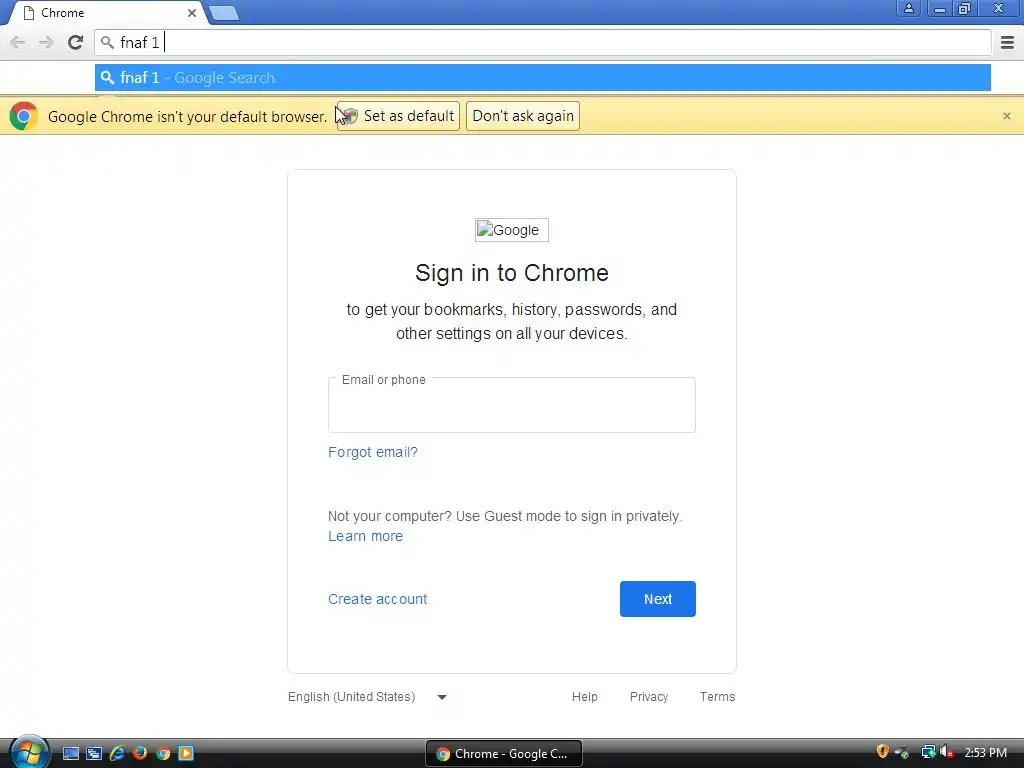This screenshot has width=1024, height=768.
Task: Open the Privacy footer link
Action: tap(648, 697)
